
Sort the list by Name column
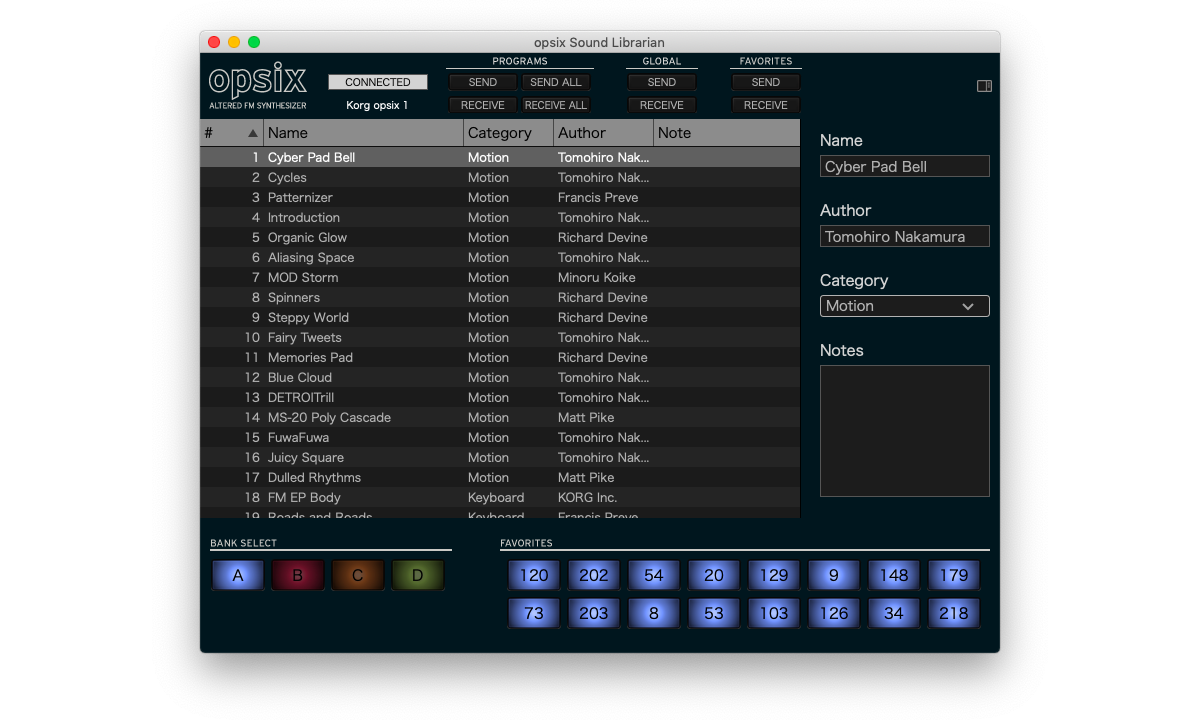(x=364, y=133)
